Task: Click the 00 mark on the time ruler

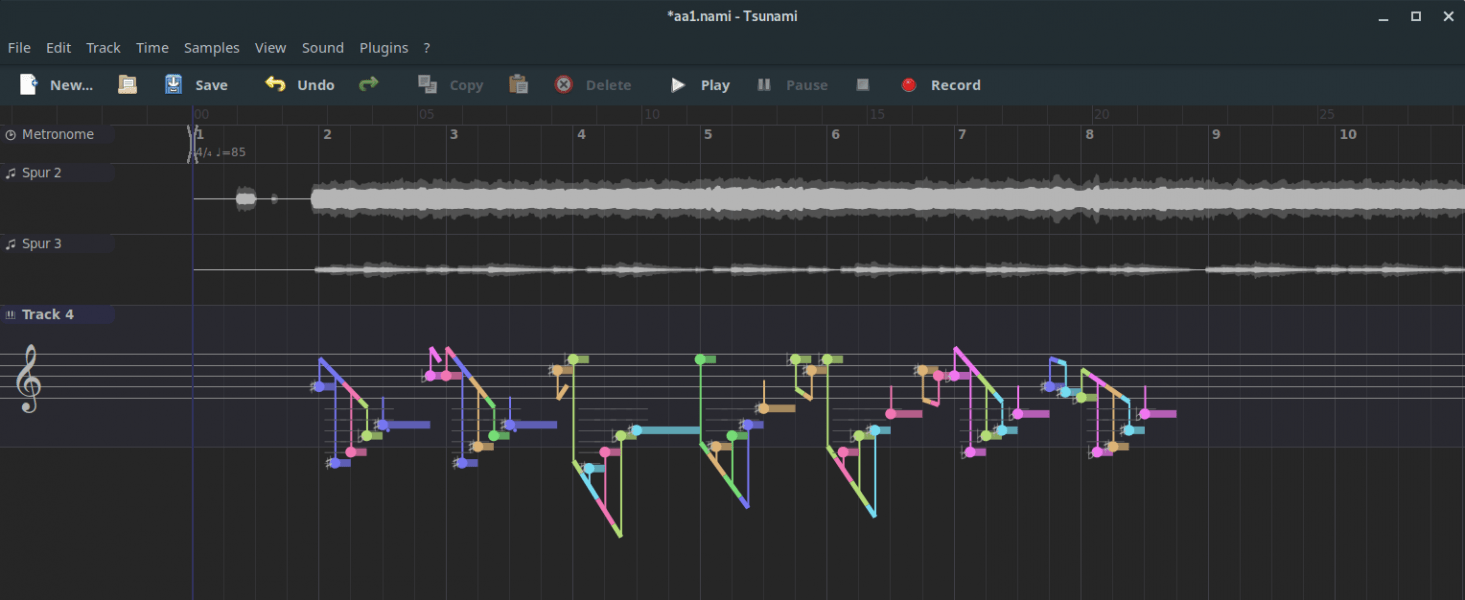Action: [x=202, y=114]
